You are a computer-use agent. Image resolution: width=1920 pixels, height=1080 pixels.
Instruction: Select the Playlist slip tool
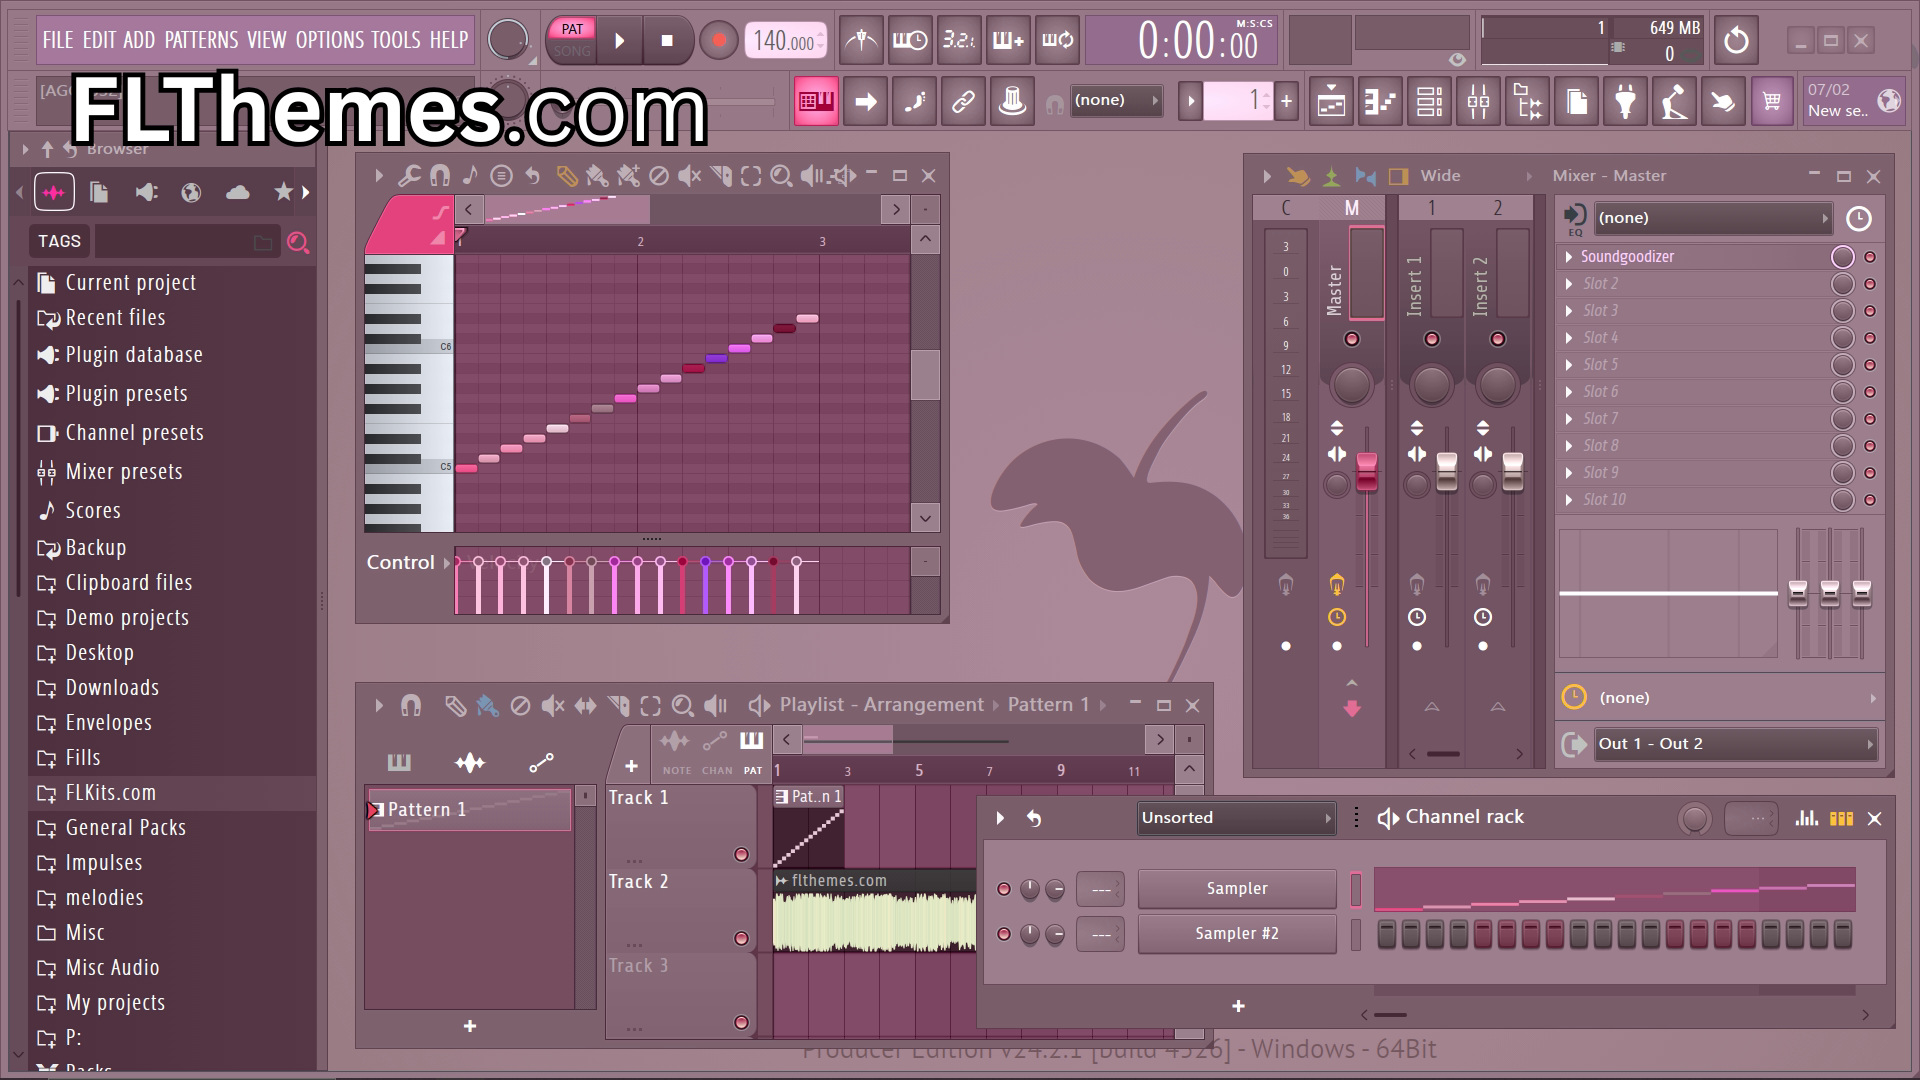tap(585, 706)
